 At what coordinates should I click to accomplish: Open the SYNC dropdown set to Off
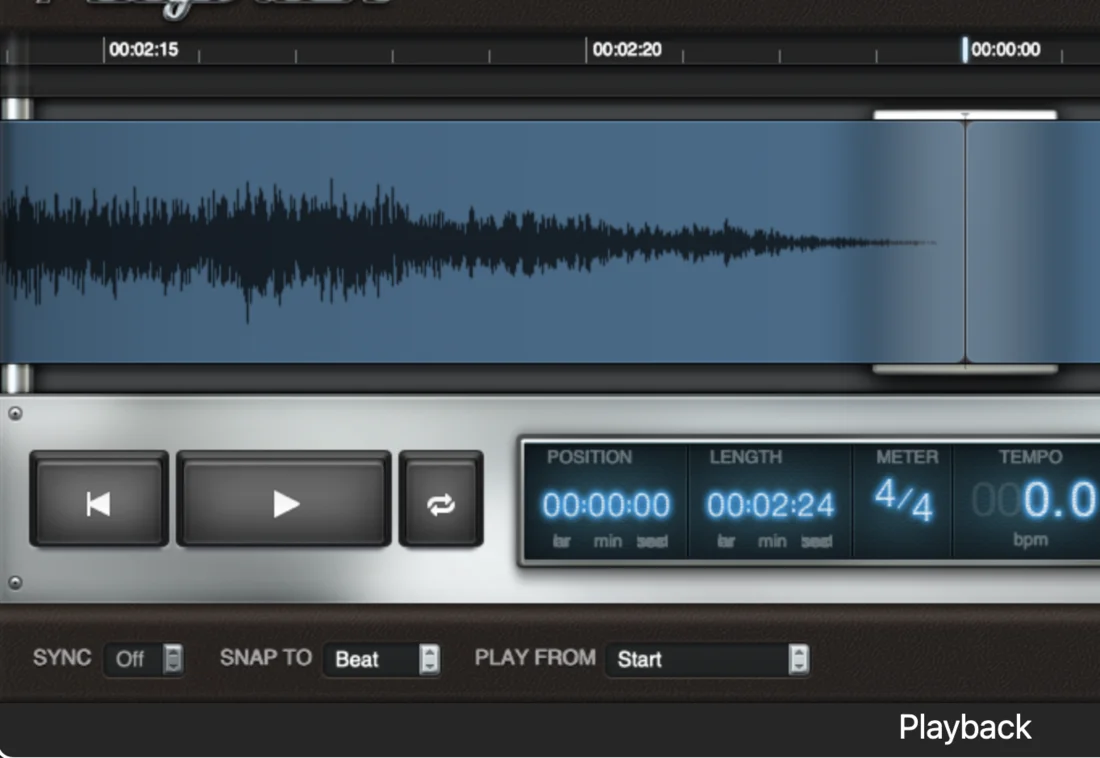coord(144,659)
